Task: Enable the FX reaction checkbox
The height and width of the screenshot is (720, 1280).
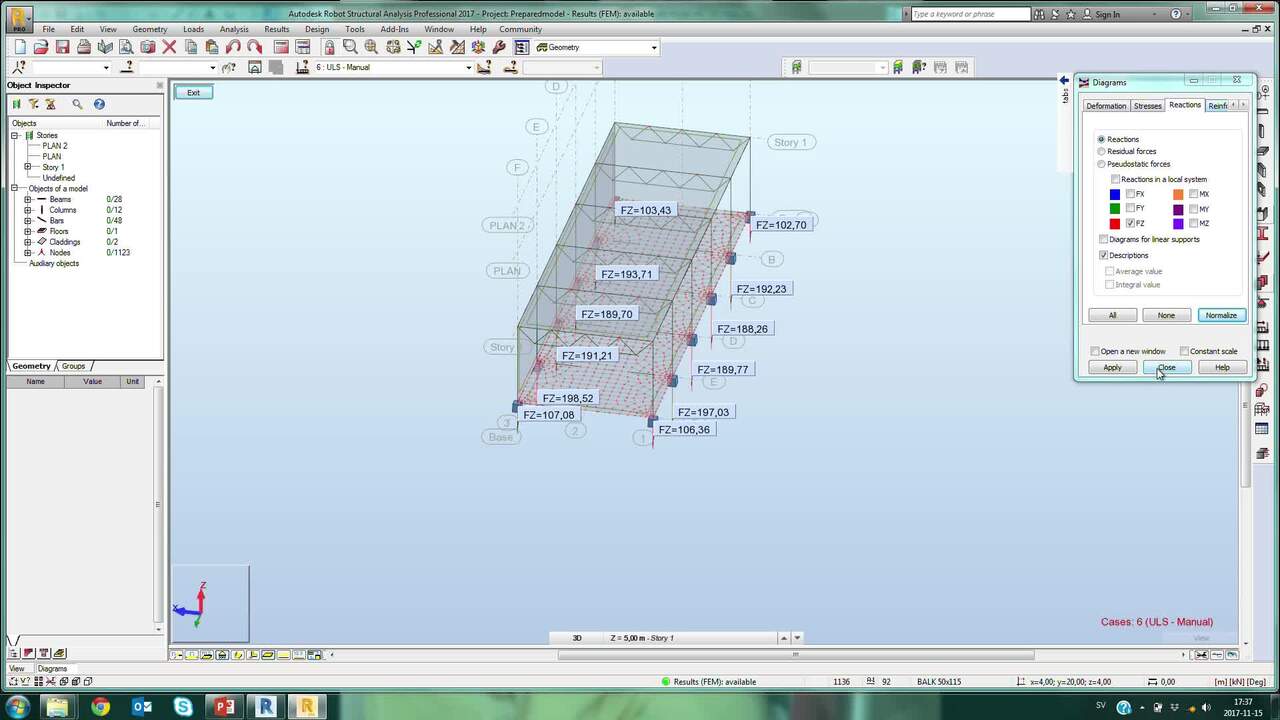Action: (1130, 194)
